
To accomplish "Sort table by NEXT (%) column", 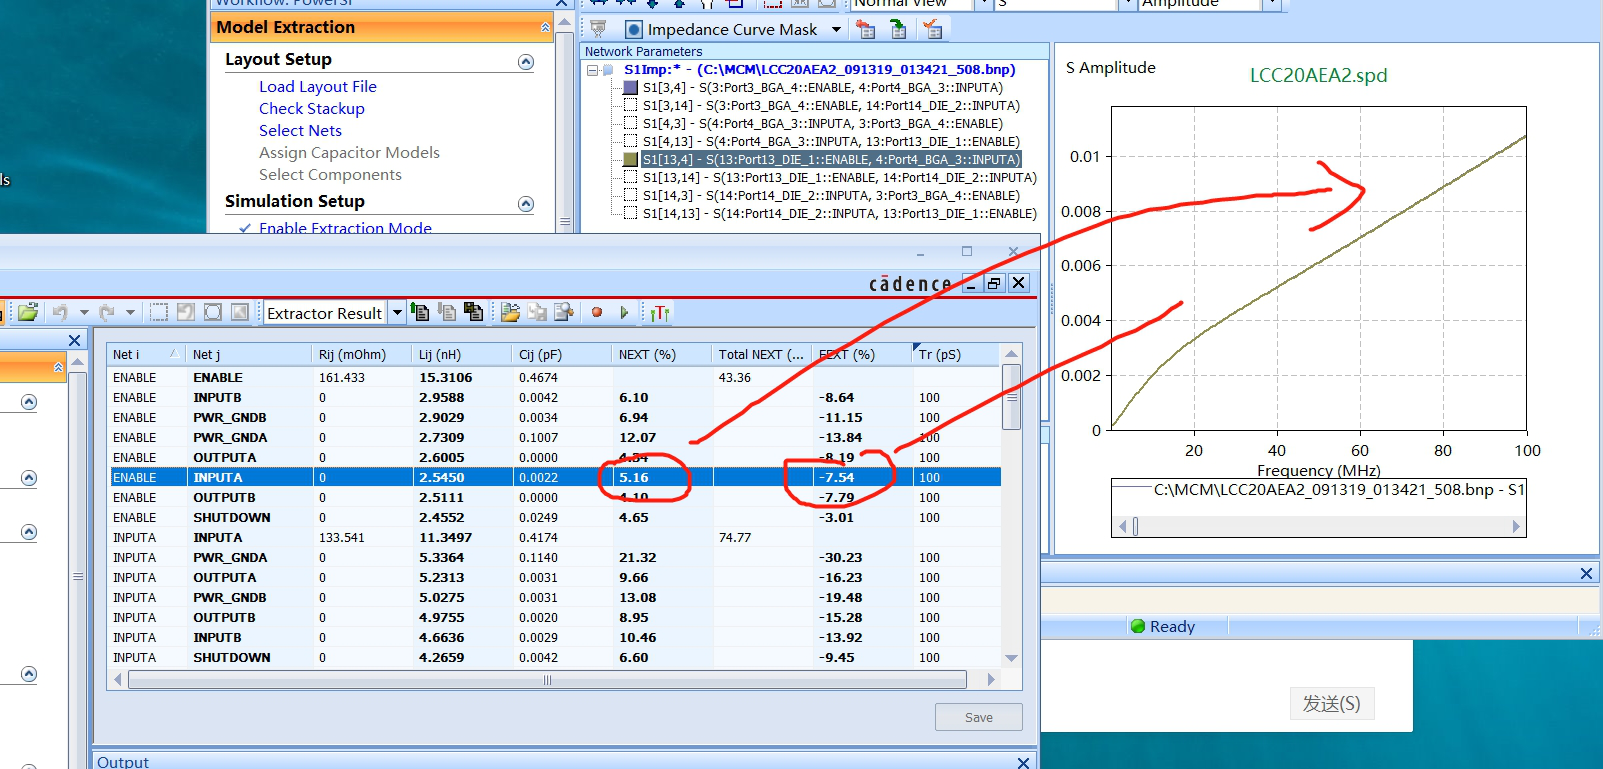I will coord(662,354).
